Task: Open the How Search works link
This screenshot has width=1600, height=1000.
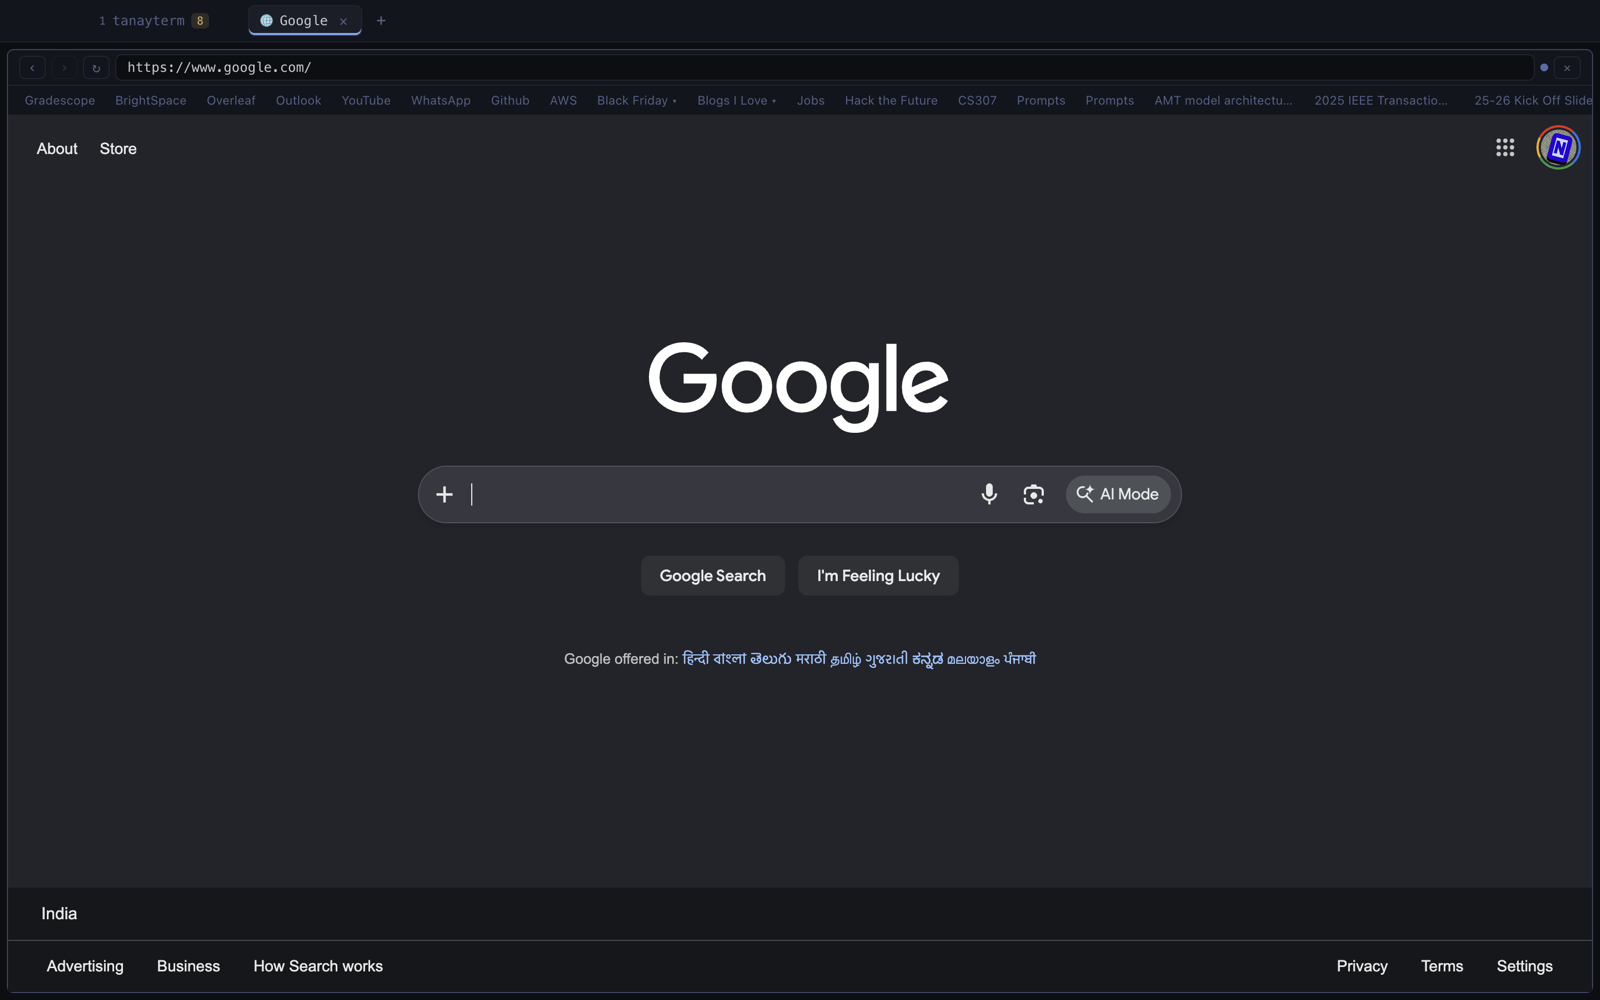Action: (318, 967)
